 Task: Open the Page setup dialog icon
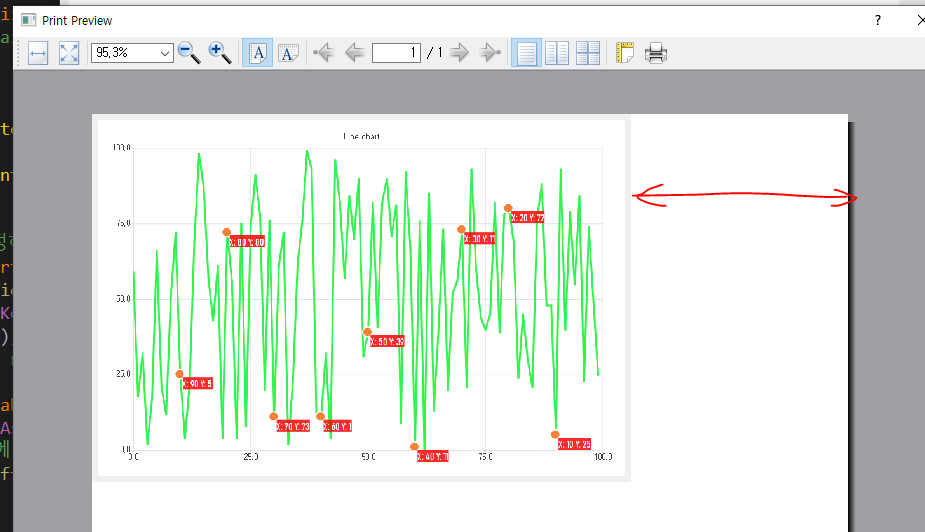pyautogui.click(x=626, y=53)
